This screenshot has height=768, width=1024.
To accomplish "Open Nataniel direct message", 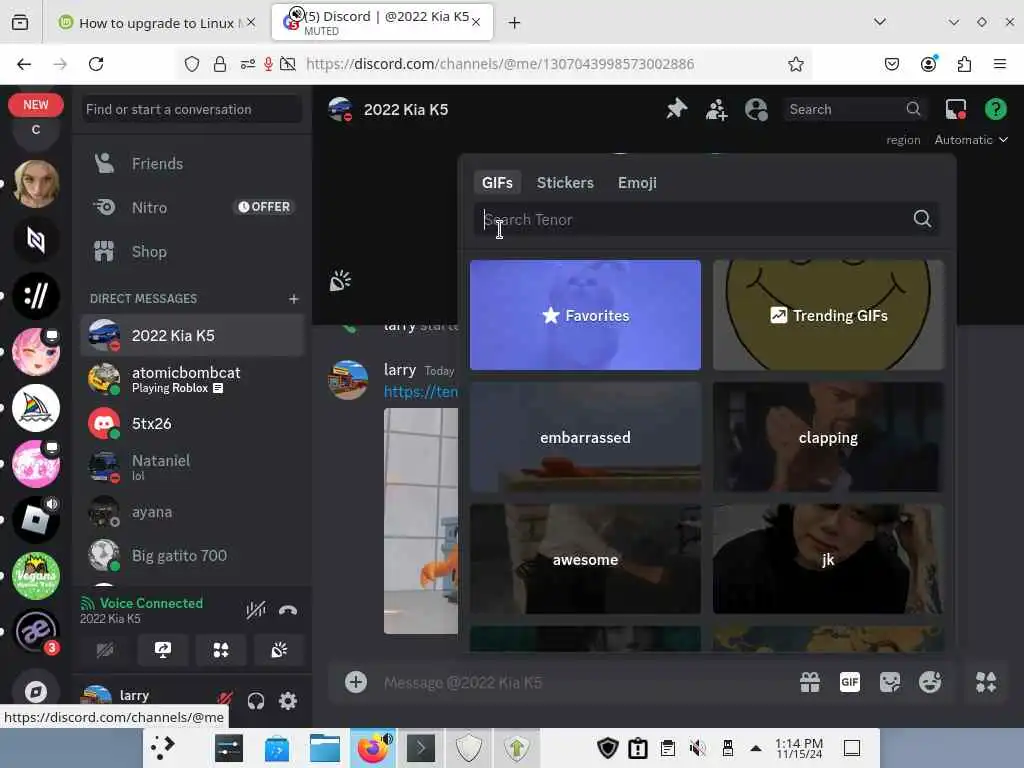I will tap(193, 467).
